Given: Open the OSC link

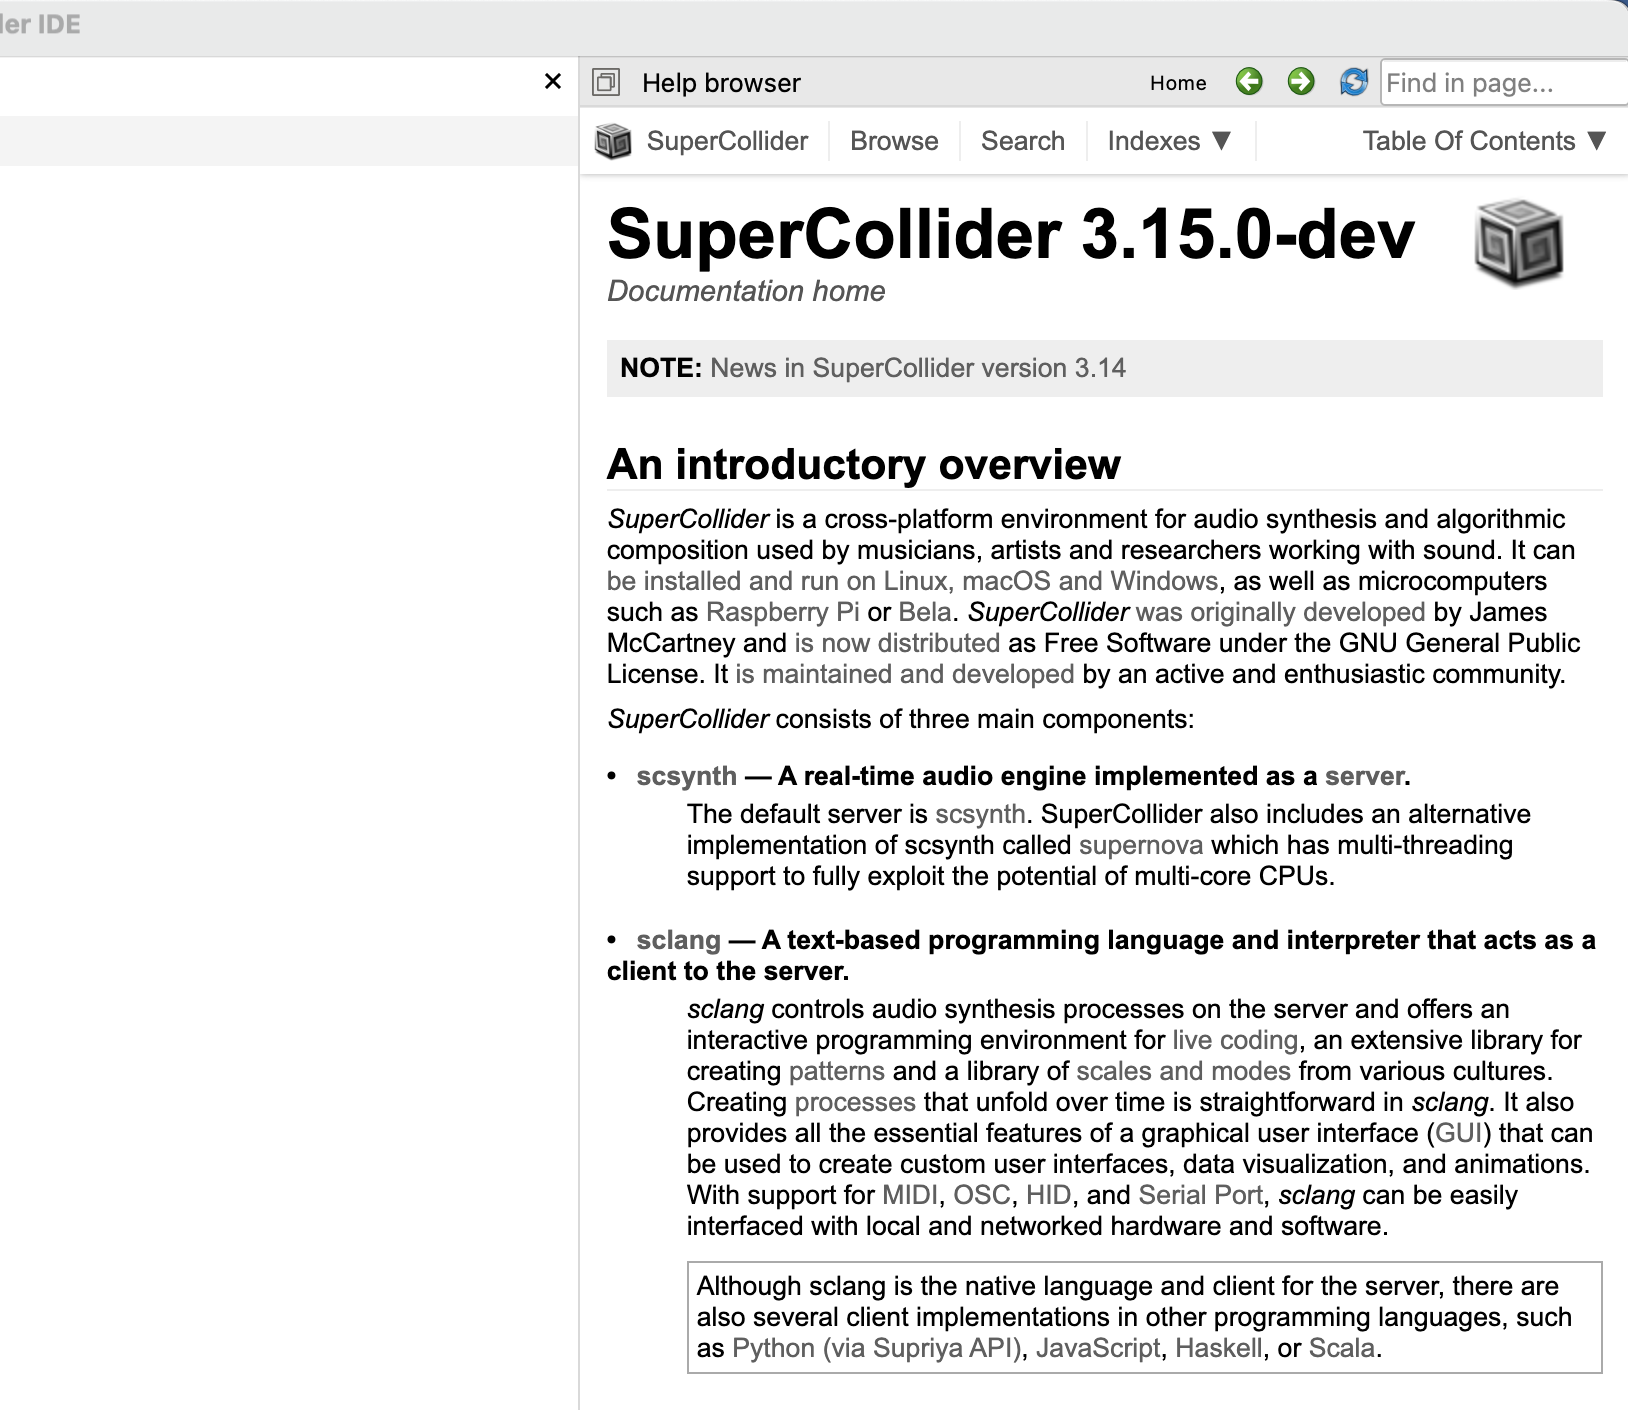Looking at the screenshot, I should [x=982, y=1195].
